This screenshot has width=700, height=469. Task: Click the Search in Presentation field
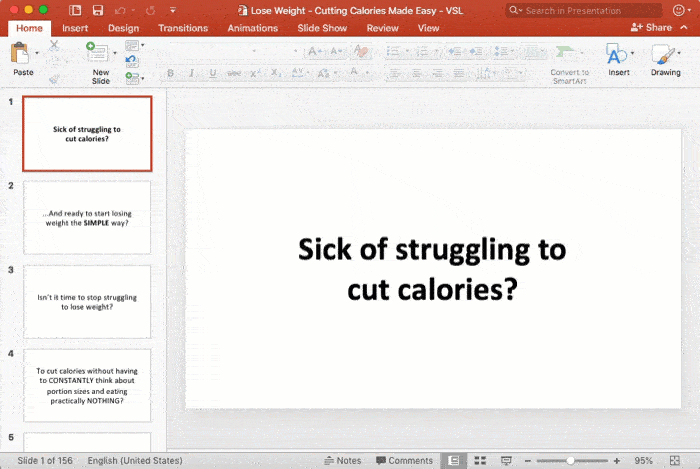[583, 10]
